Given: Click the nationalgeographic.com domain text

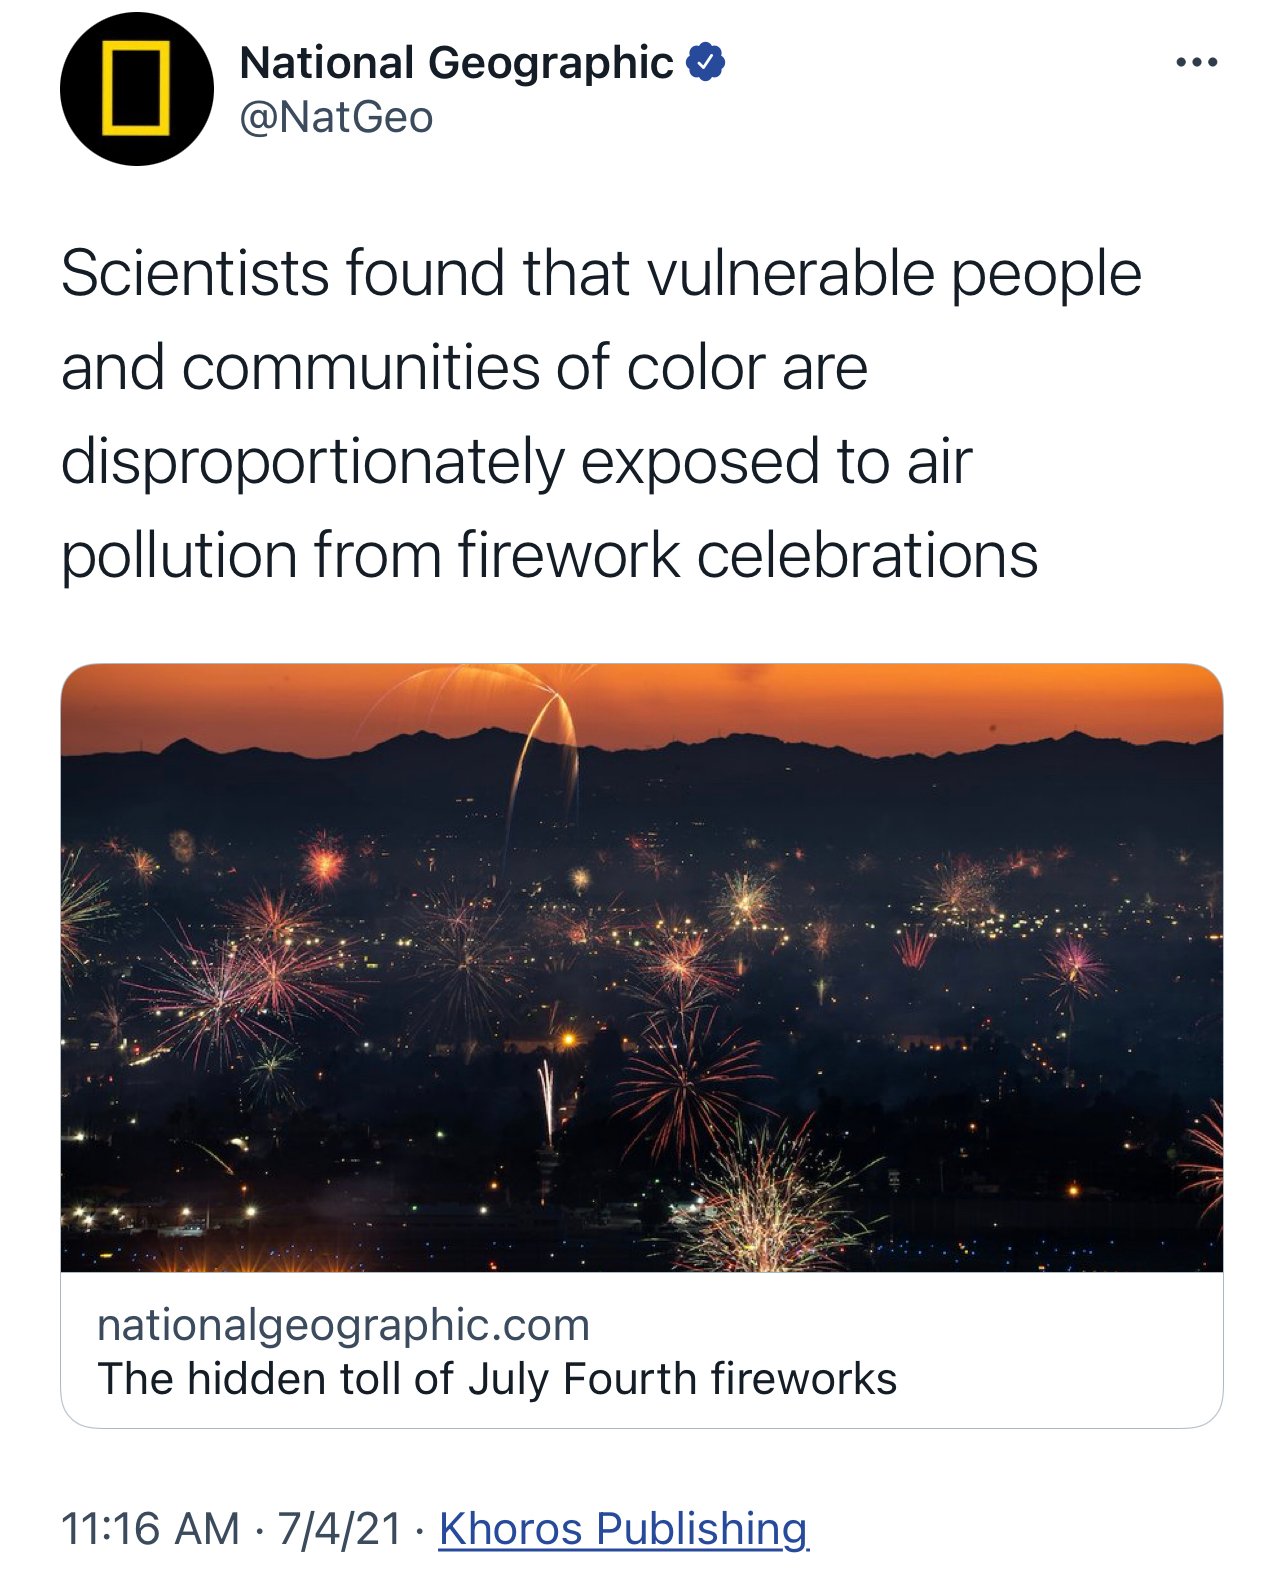Looking at the screenshot, I should pos(343,1325).
